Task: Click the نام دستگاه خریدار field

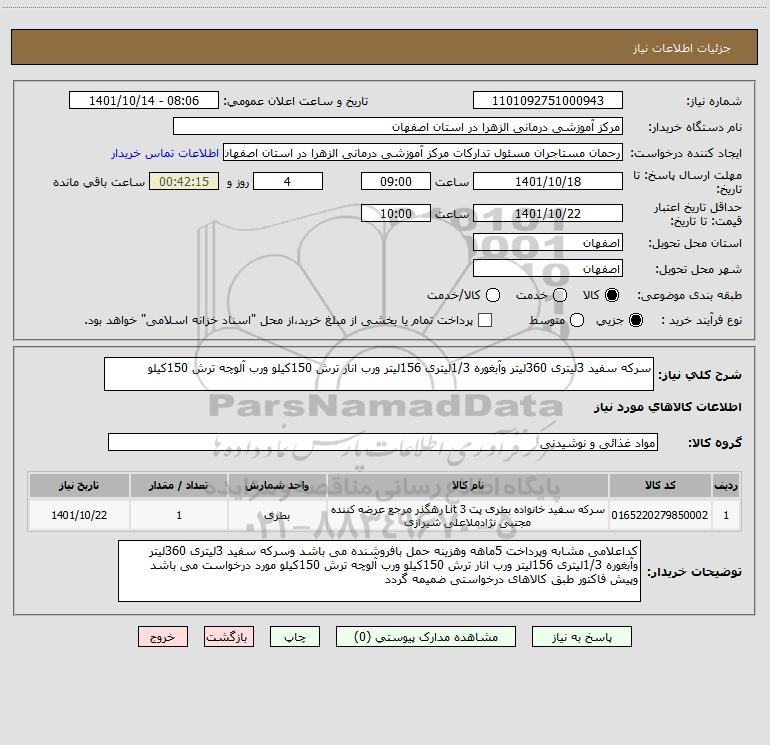Action: click(x=398, y=126)
